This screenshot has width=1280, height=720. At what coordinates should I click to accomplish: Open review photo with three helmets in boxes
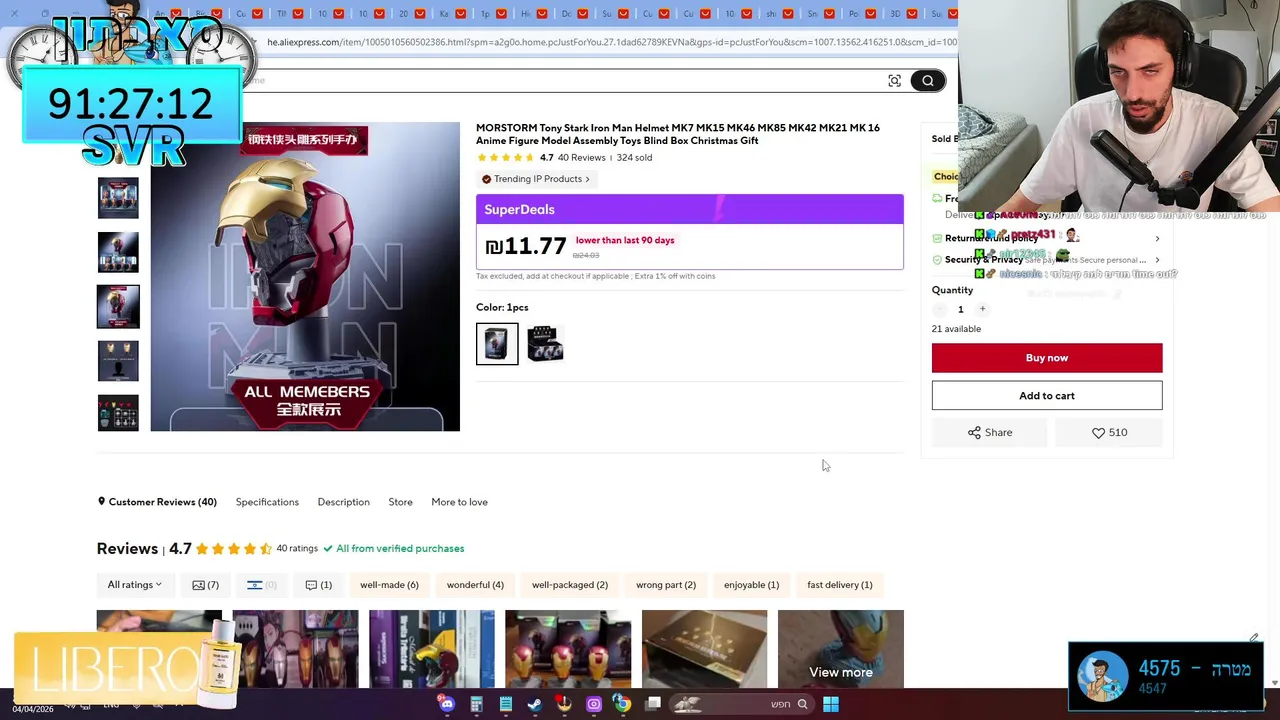tap(568, 649)
